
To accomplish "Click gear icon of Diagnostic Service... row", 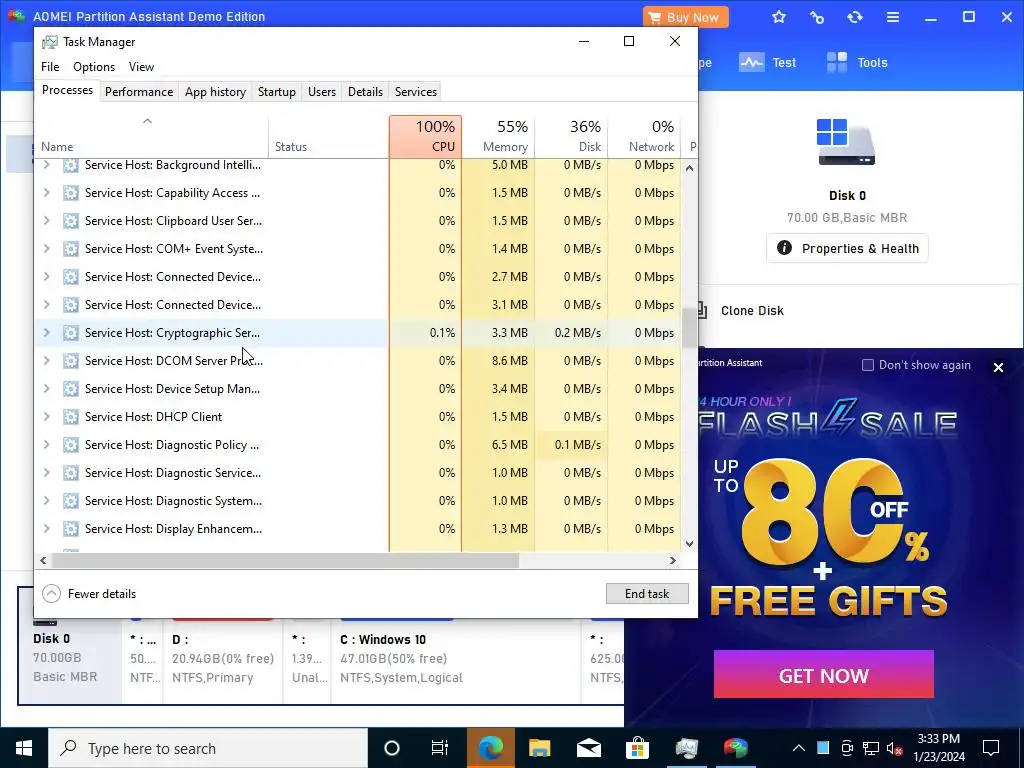I will (x=71, y=473).
